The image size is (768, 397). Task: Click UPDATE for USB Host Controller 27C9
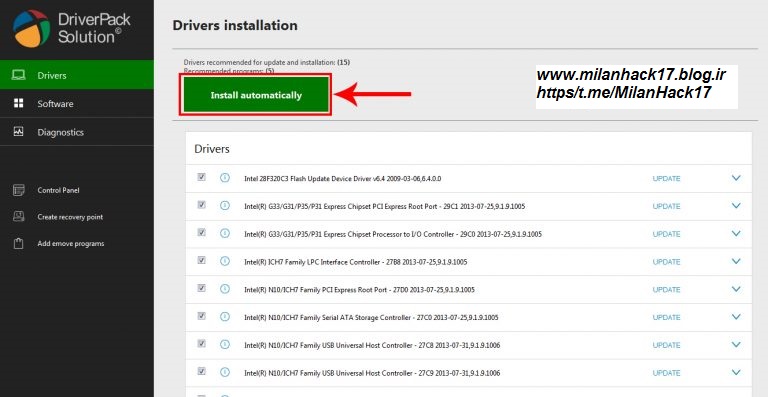tap(666, 373)
